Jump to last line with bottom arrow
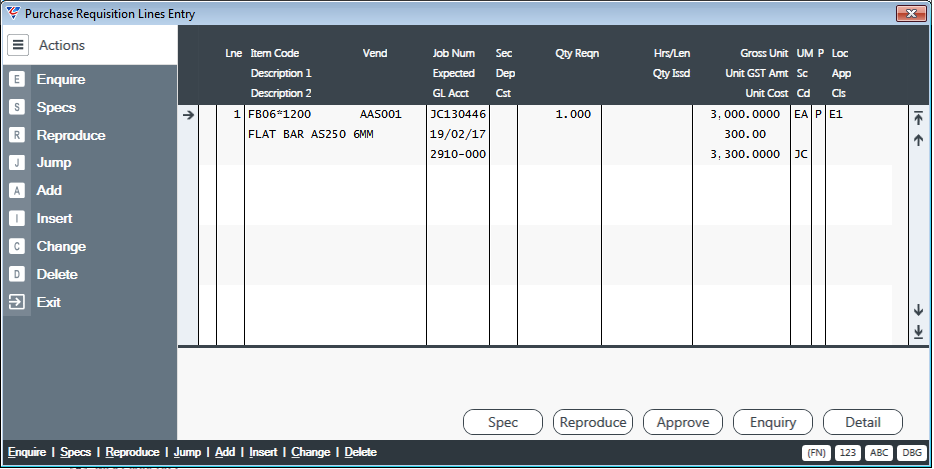The width and height of the screenshot is (934, 469). tap(918, 332)
